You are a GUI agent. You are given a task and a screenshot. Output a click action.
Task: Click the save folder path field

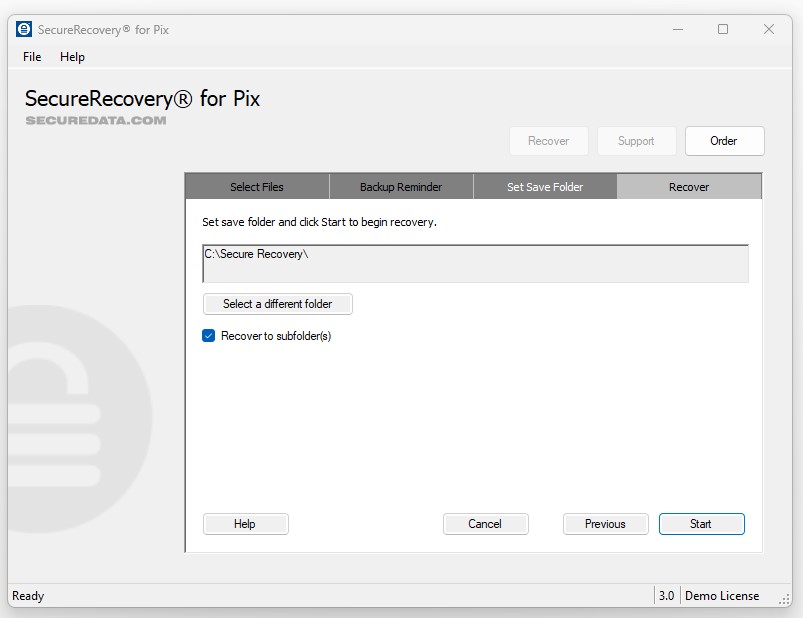coord(475,263)
